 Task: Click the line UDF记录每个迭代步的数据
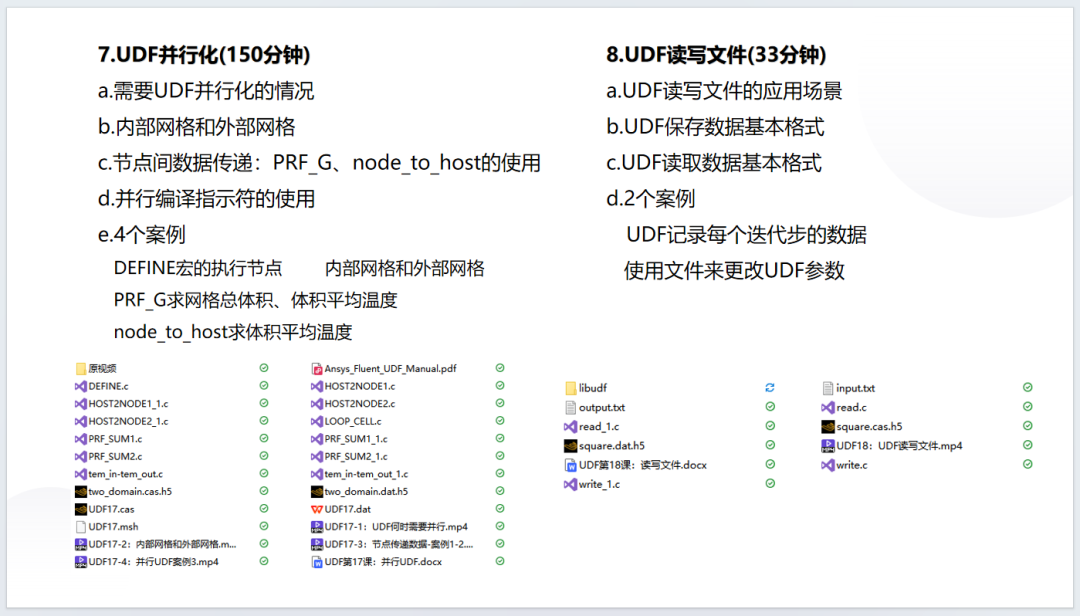pyautogui.click(x=746, y=234)
